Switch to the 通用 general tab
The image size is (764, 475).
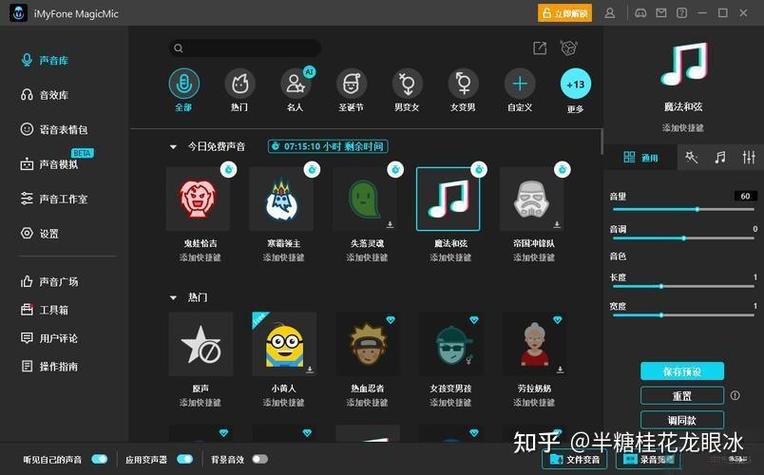coord(641,157)
